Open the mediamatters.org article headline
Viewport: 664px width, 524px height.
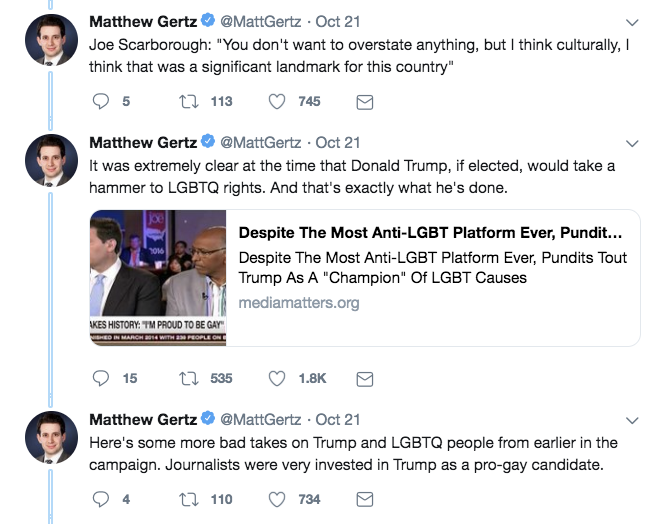coord(435,231)
